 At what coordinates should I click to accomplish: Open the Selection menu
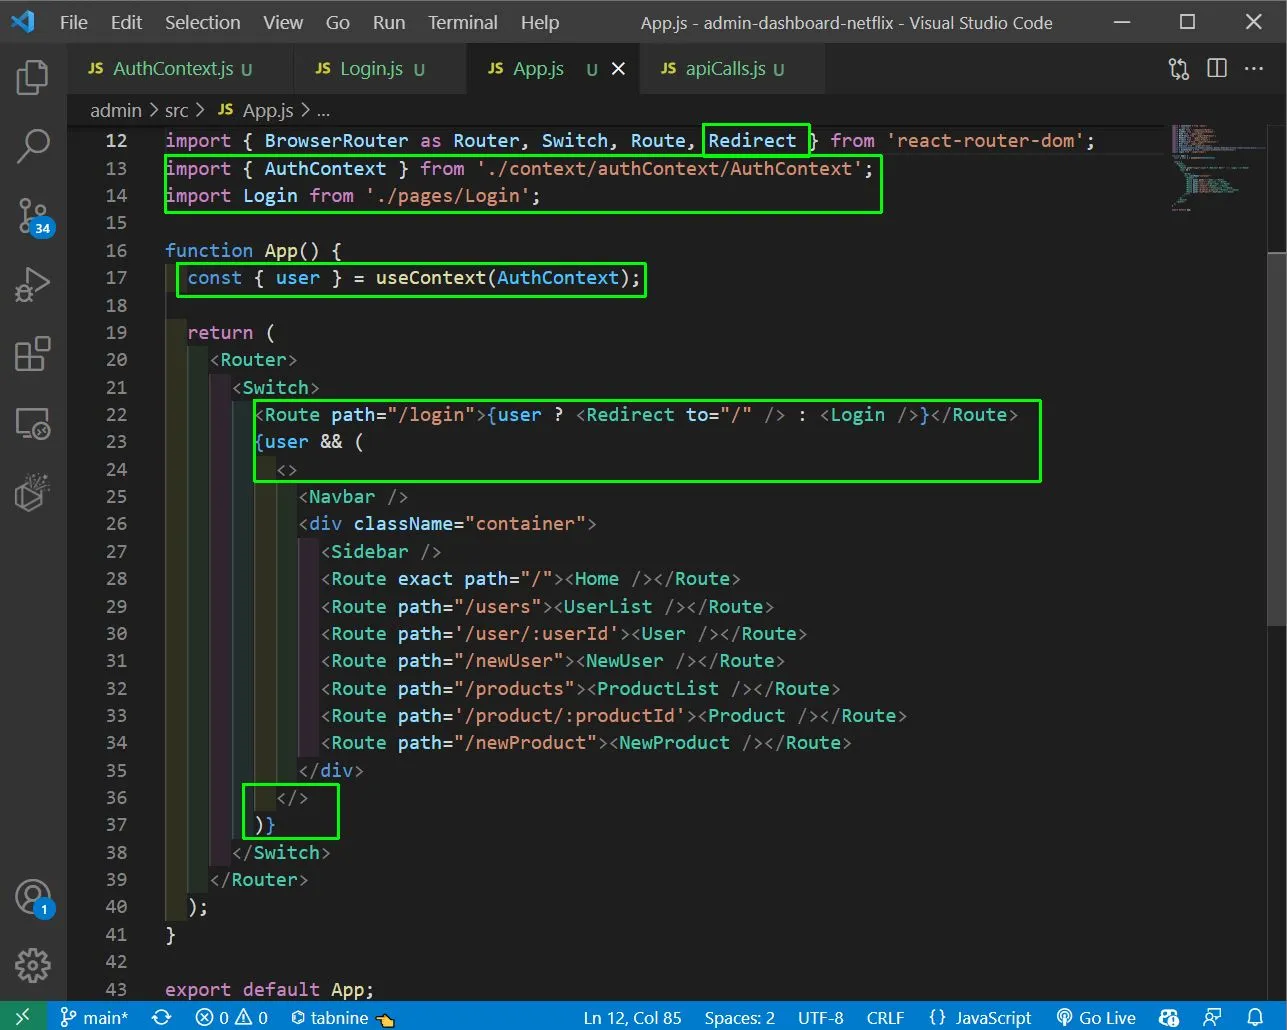(x=202, y=22)
